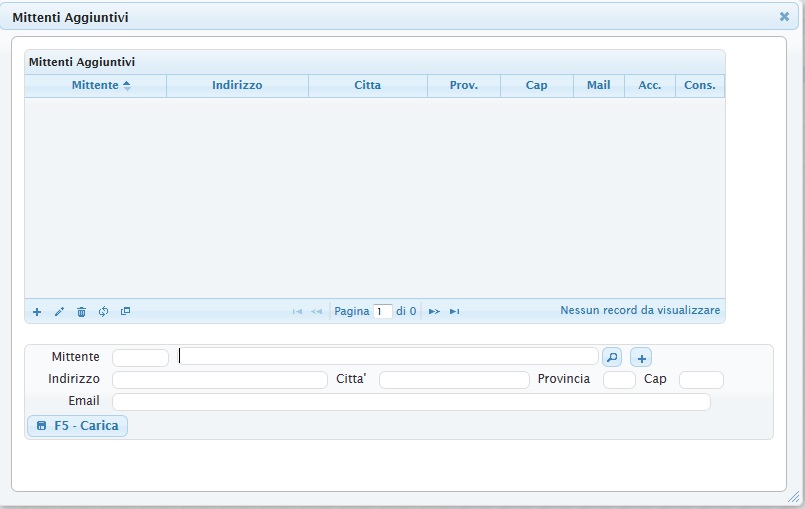Click the magnifier search icon next to Mittente
The width and height of the screenshot is (805, 509).
coord(612,357)
